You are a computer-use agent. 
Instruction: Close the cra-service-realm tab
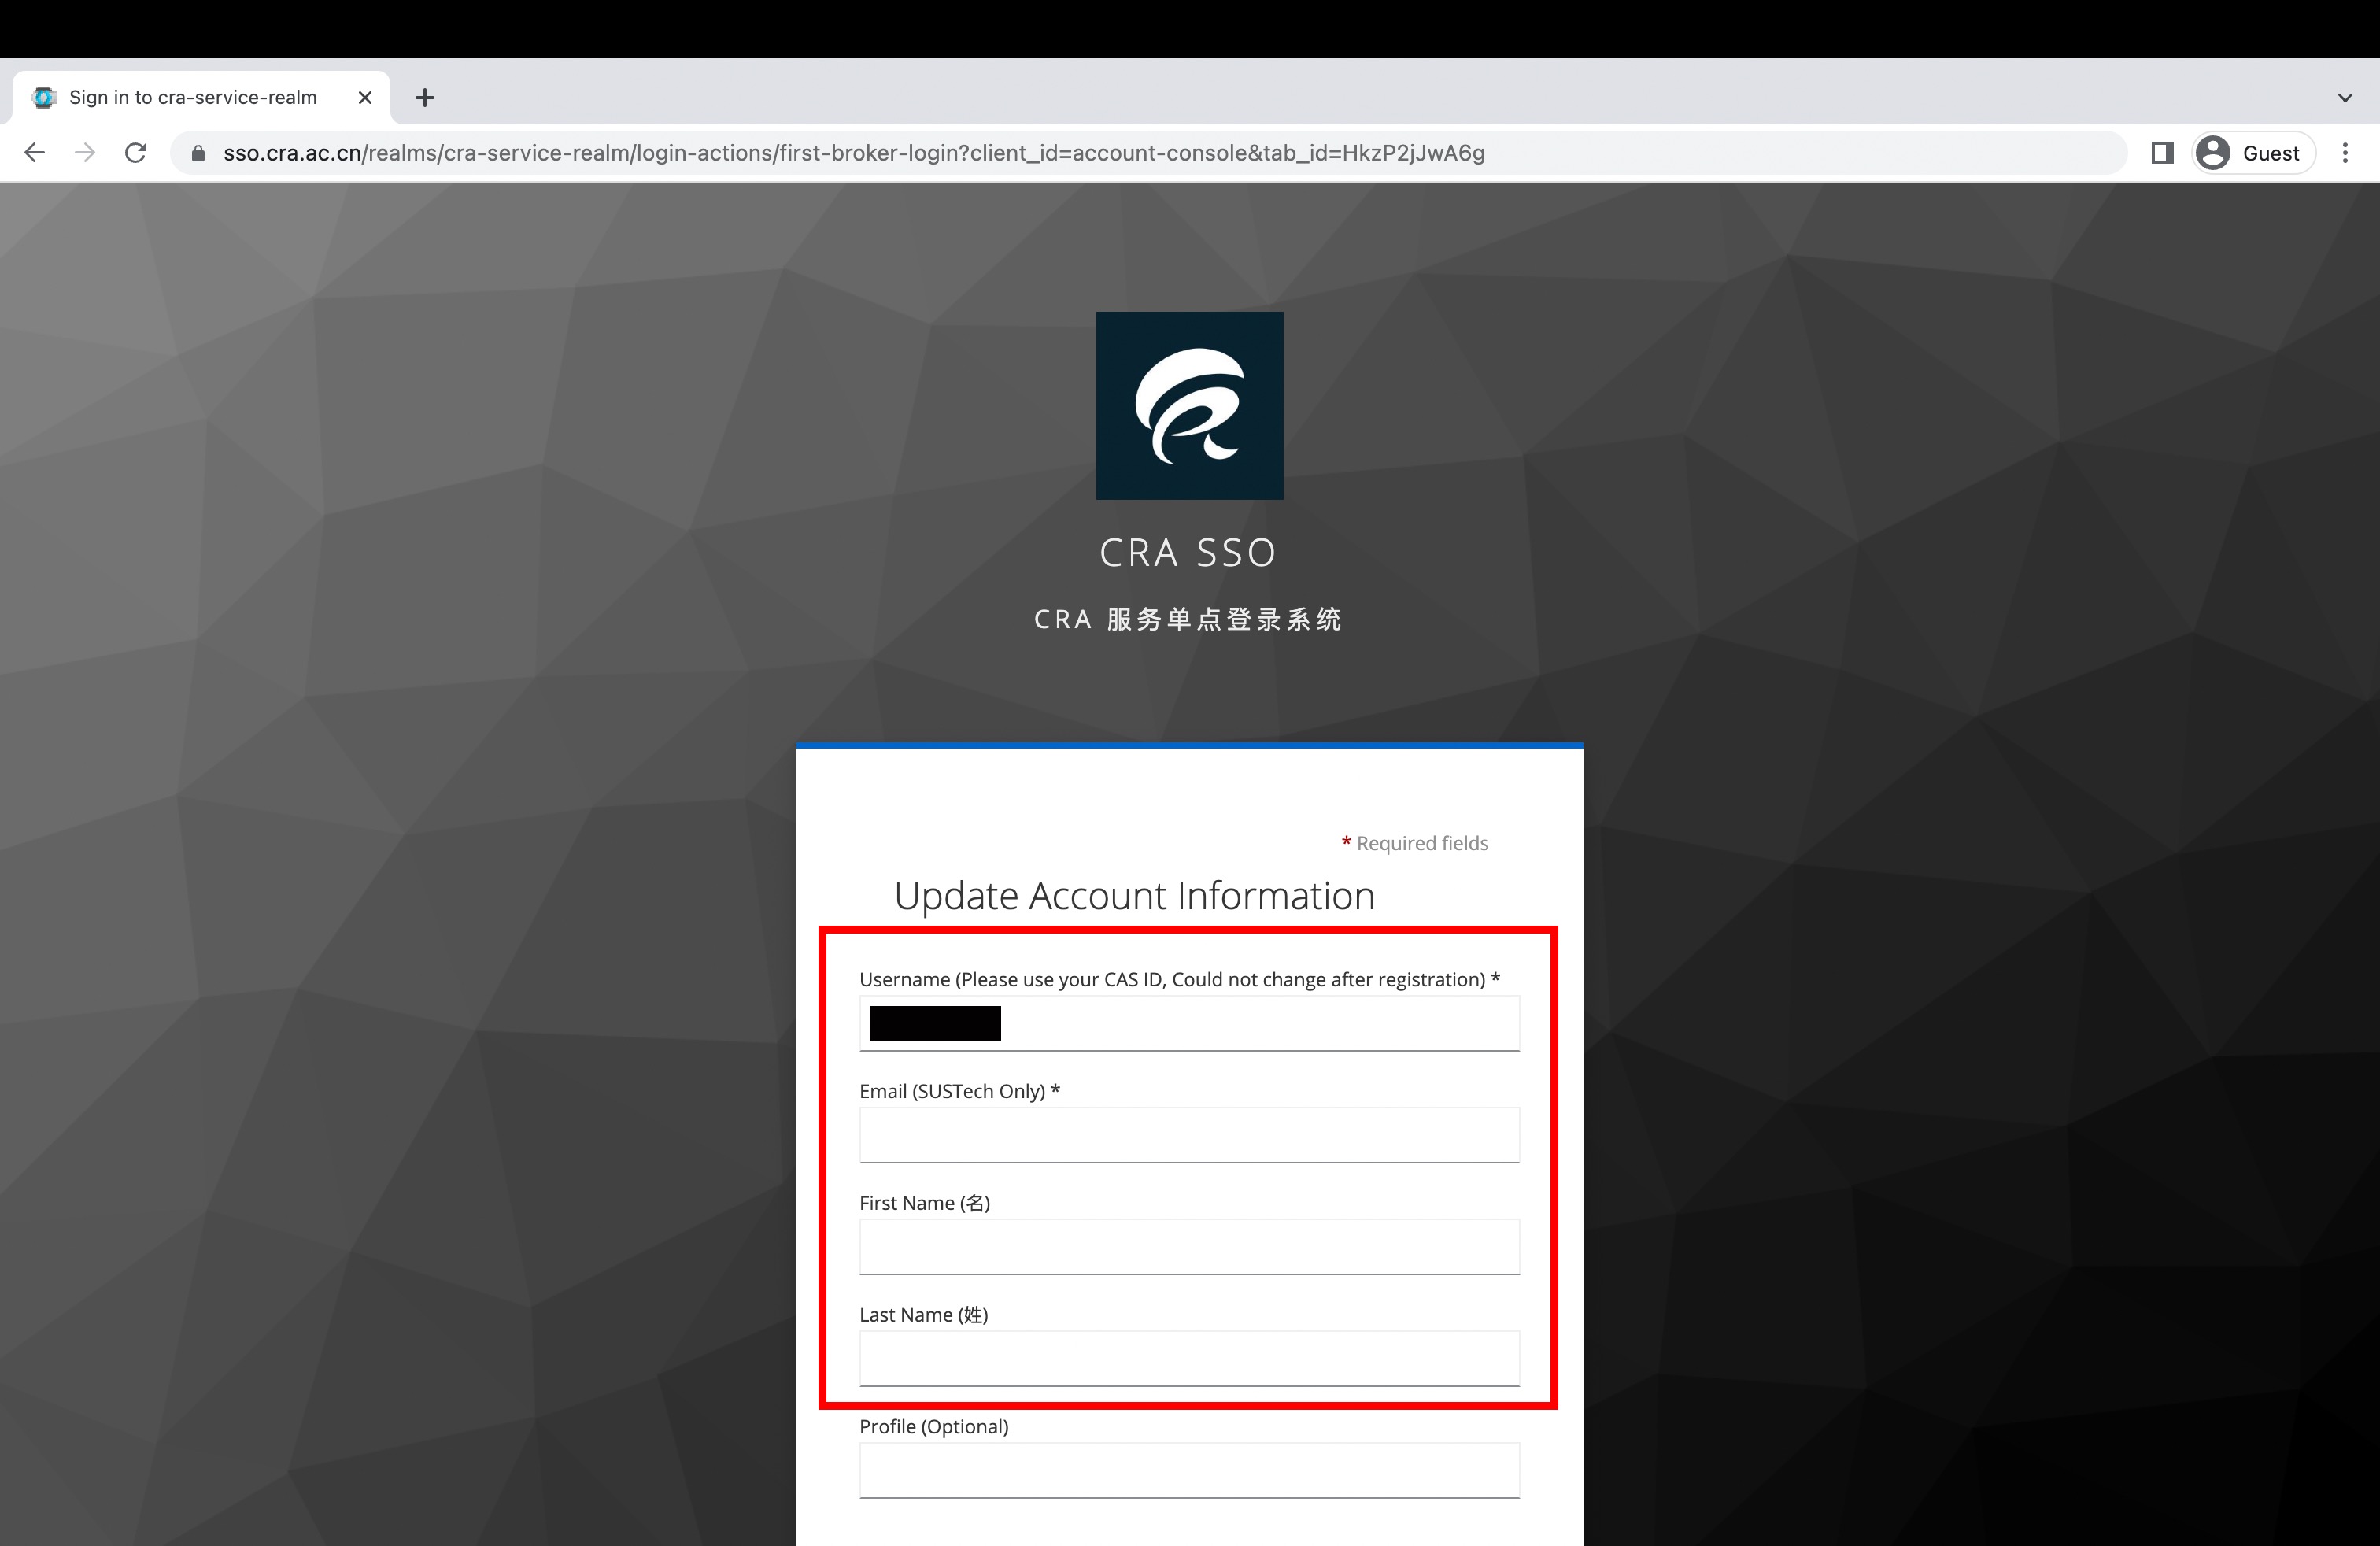[364, 96]
